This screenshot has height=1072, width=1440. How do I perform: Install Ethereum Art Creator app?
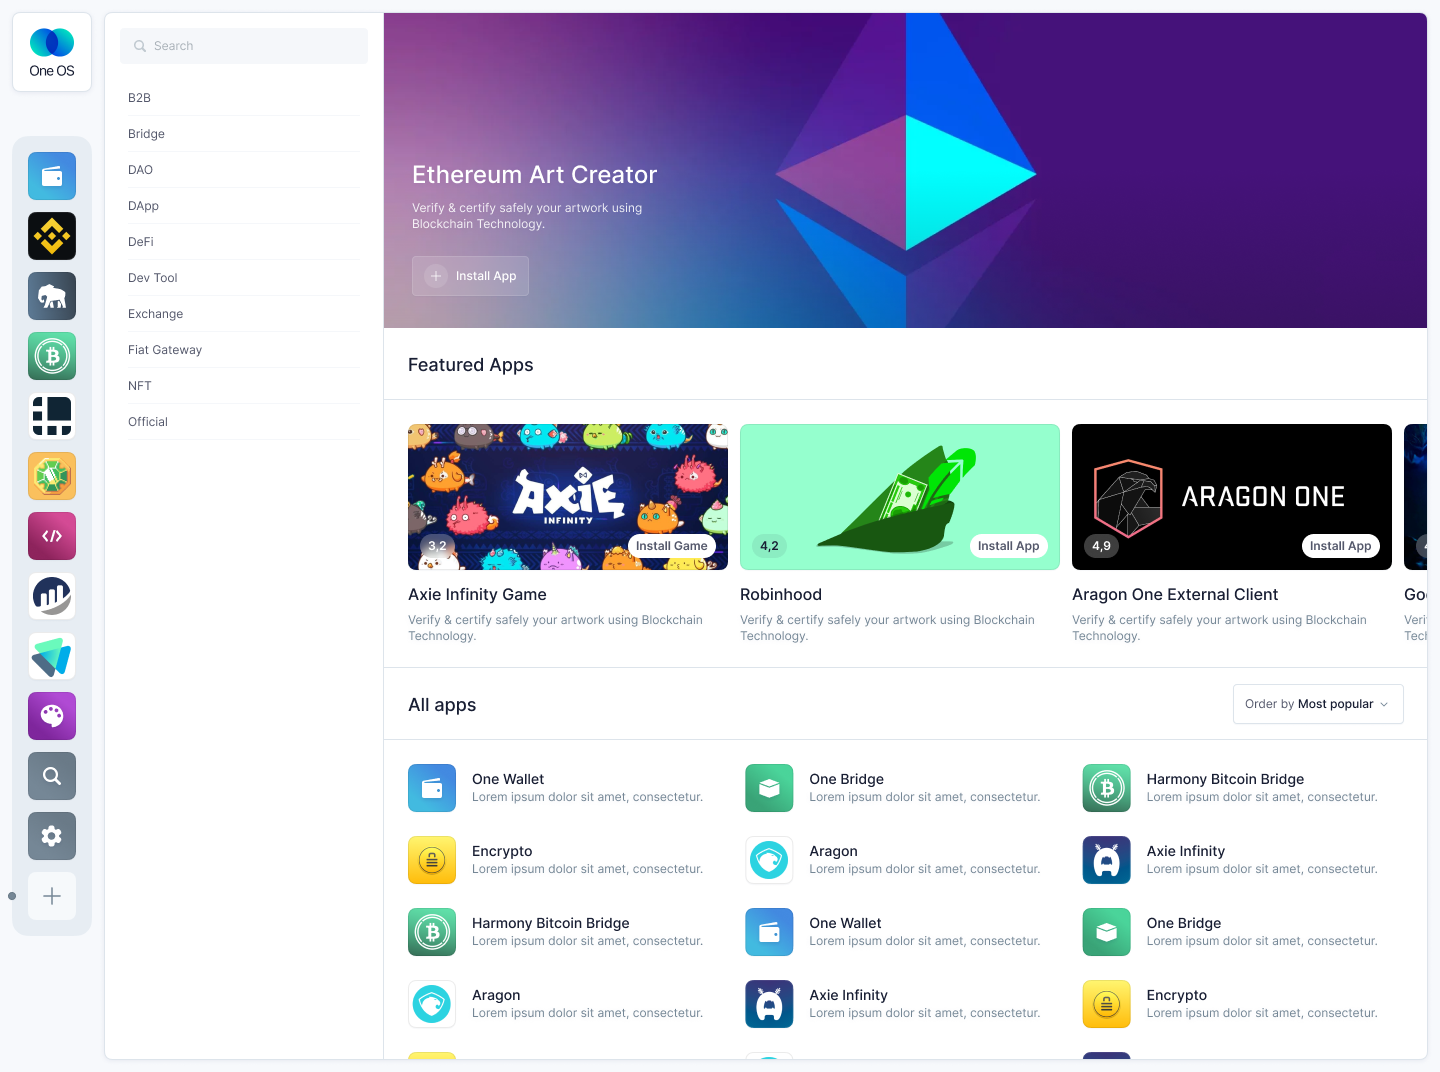tap(470, 276)
